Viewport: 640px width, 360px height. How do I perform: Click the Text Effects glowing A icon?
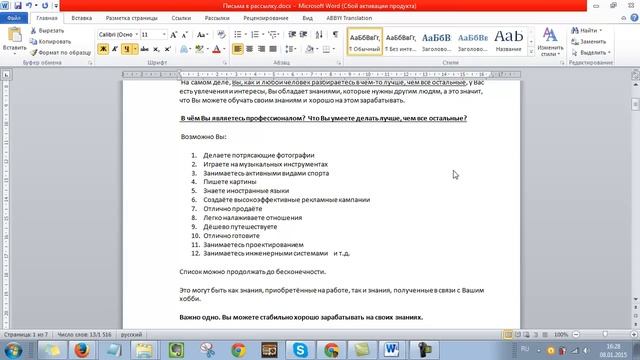click(184, 49)
